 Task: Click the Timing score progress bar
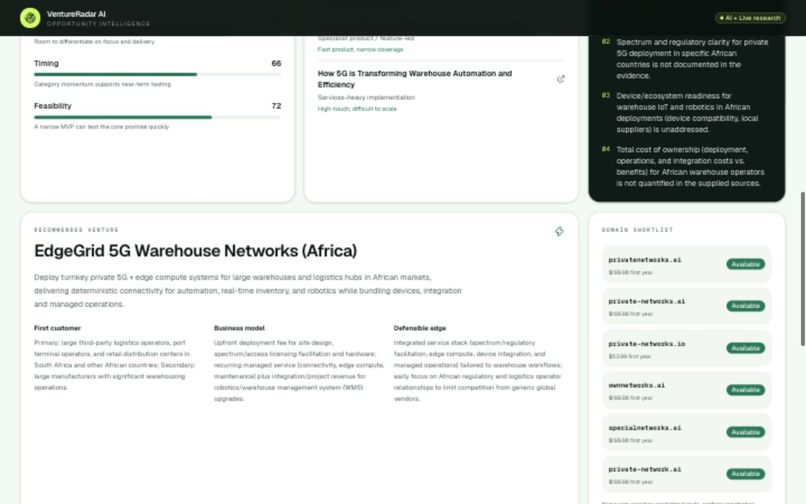click(157, 75)
